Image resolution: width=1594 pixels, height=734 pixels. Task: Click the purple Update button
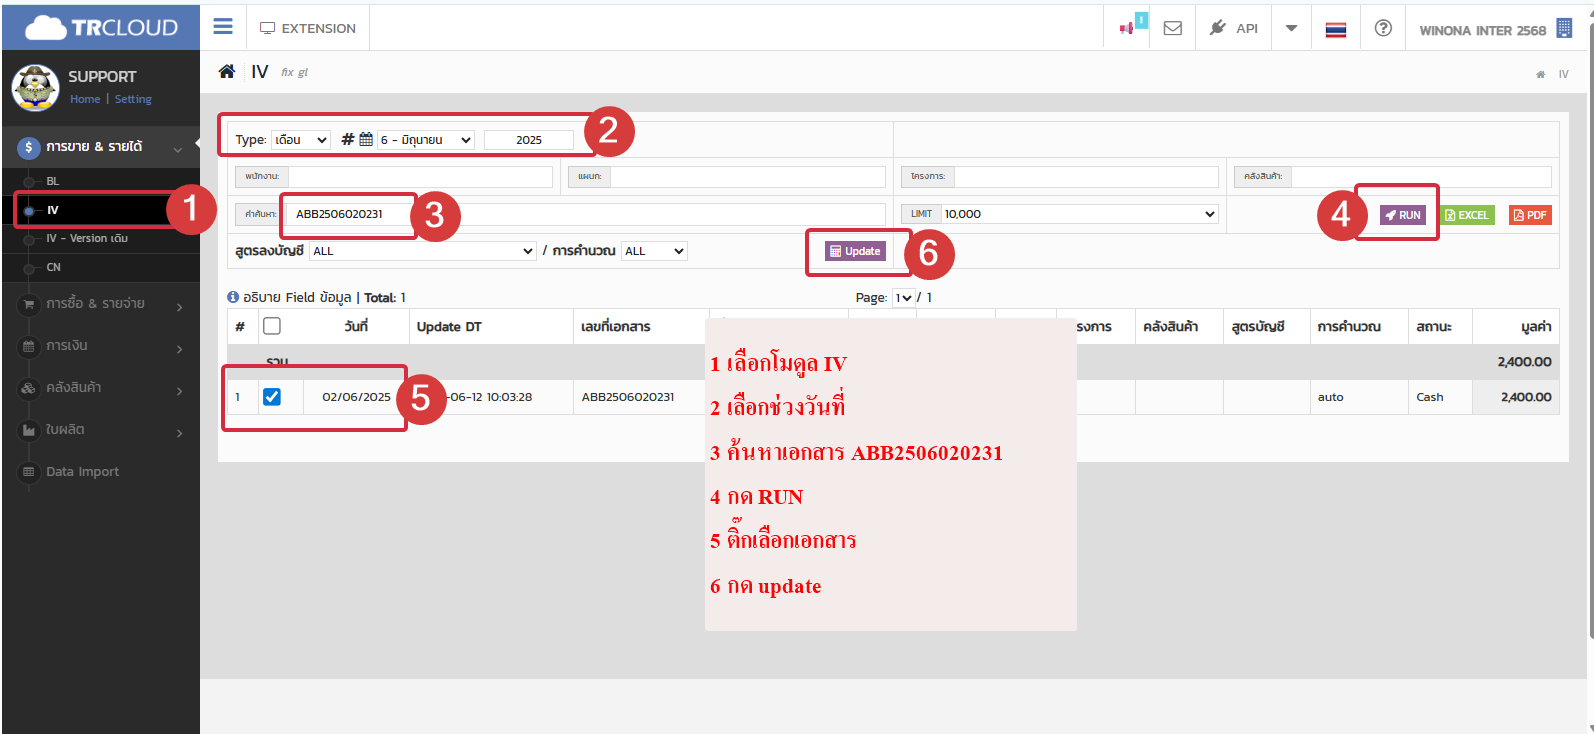point(855,251)
